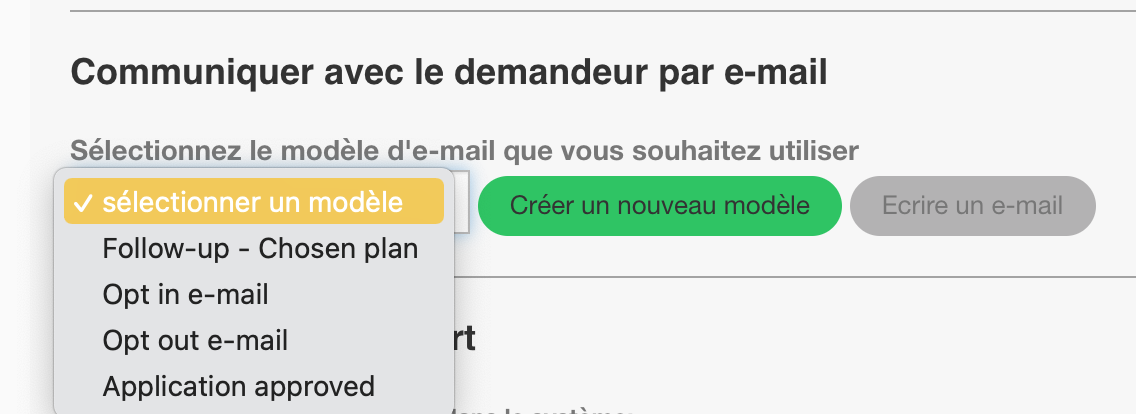Click the separator line below the buttons
The height and width of the screenshot is (414, 1136).
(795, 276)
